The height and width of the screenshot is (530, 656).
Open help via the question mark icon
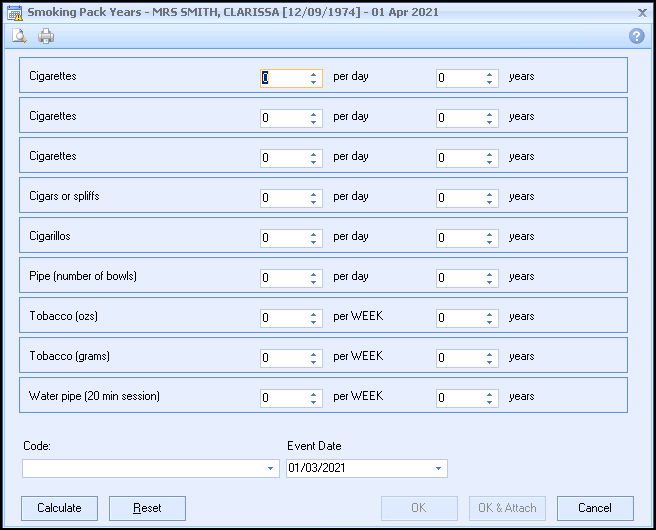(x=636, y=36)
